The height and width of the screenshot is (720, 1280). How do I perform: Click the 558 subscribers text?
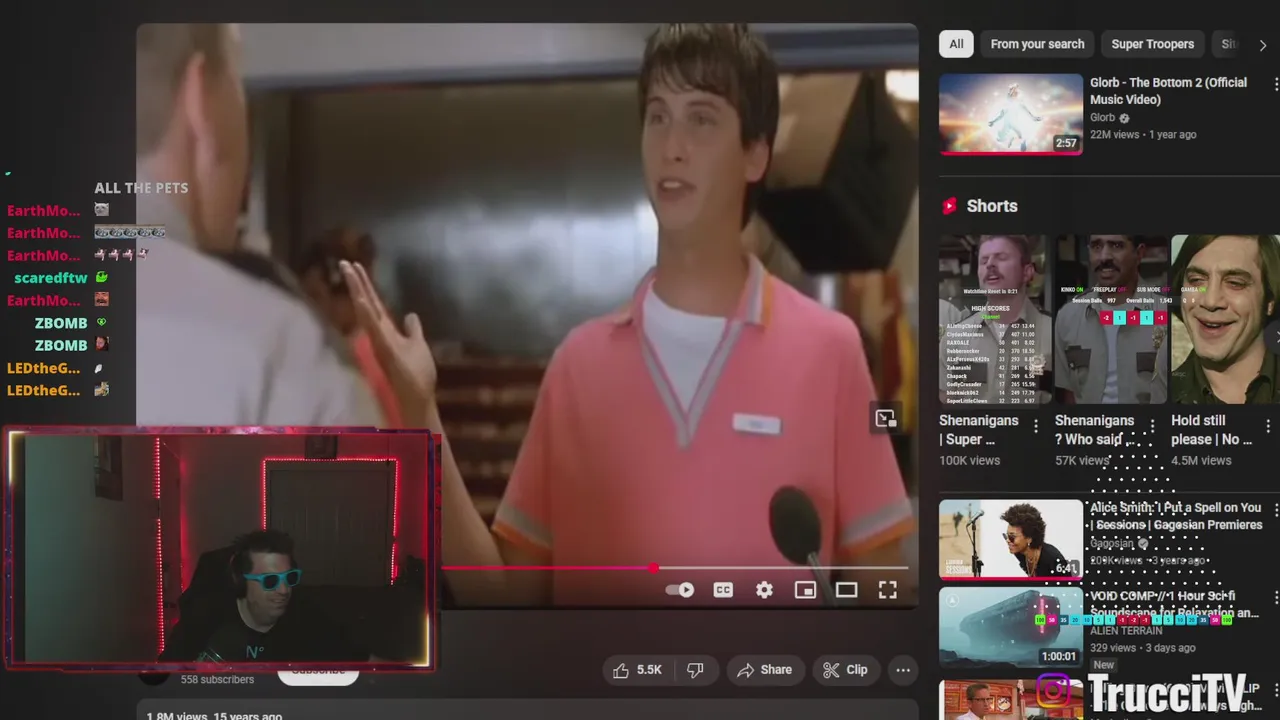pyautogui.click(x=217, y=679)
